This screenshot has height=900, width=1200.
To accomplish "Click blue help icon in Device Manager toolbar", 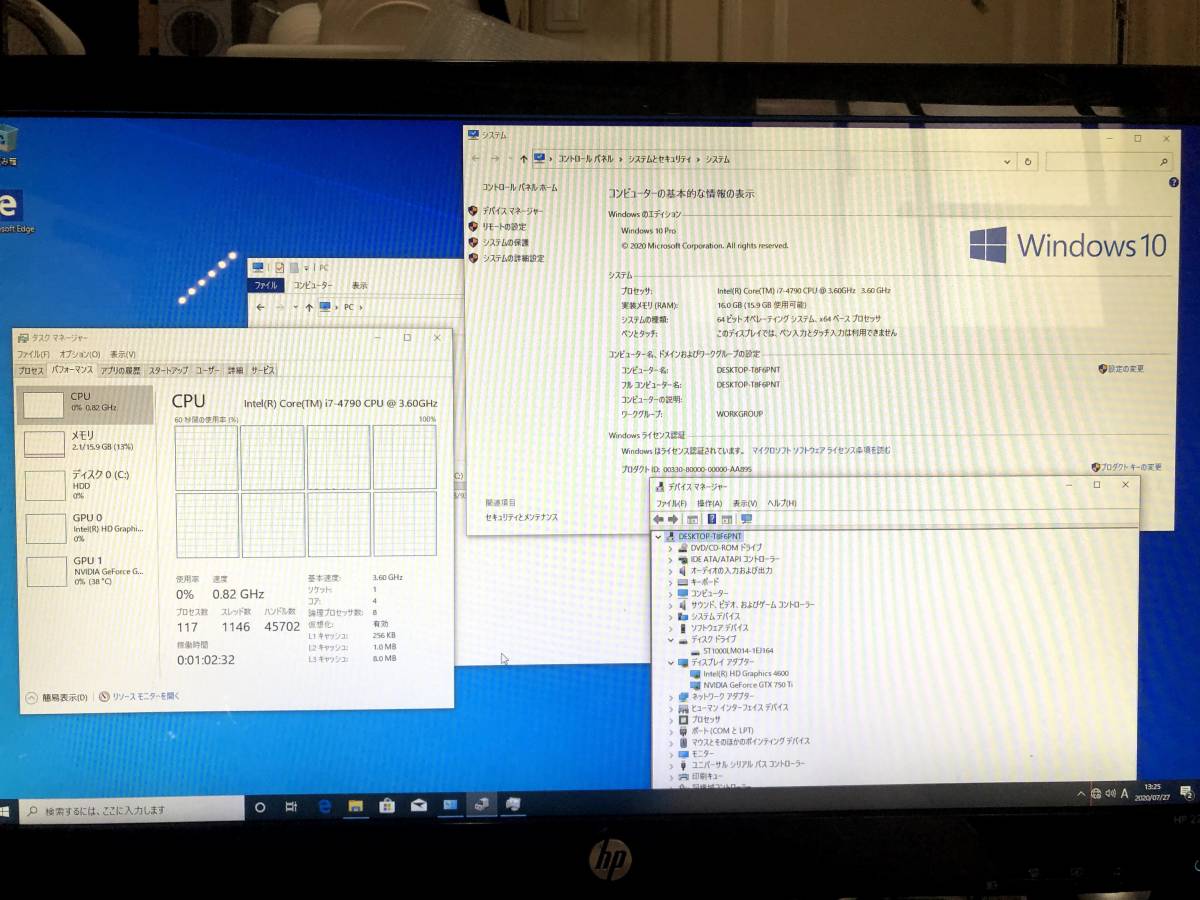I will pyautogui.click(x=711, y=519).
